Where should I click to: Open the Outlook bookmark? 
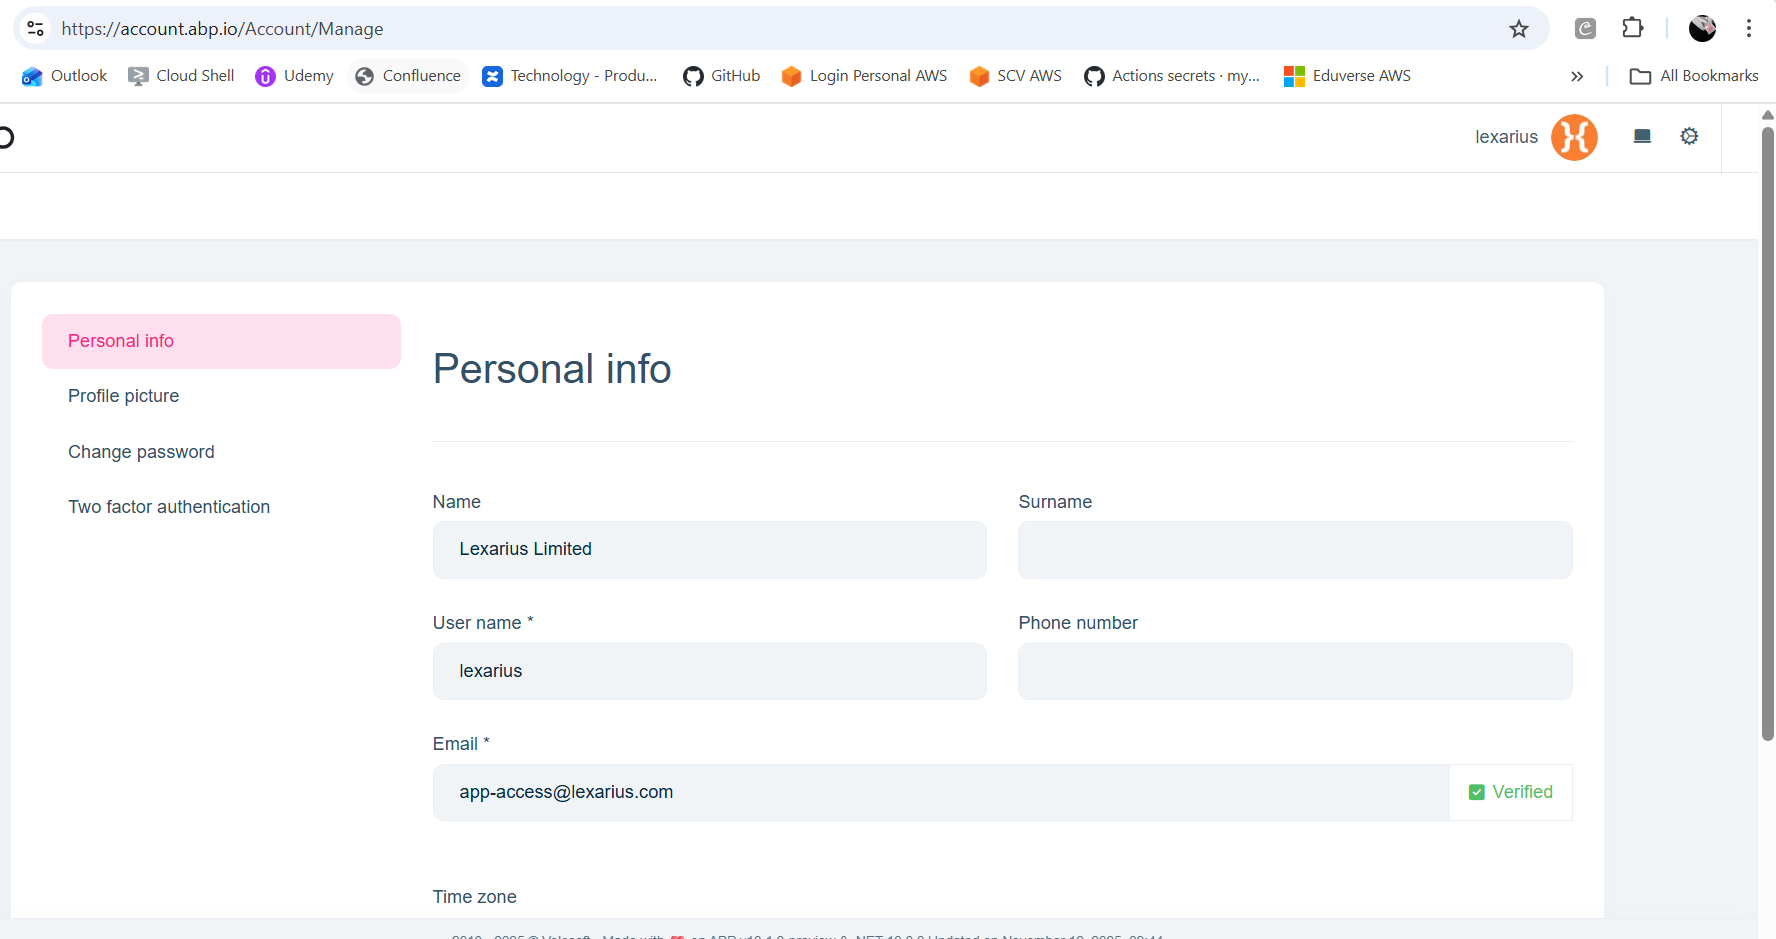[65, 76]
